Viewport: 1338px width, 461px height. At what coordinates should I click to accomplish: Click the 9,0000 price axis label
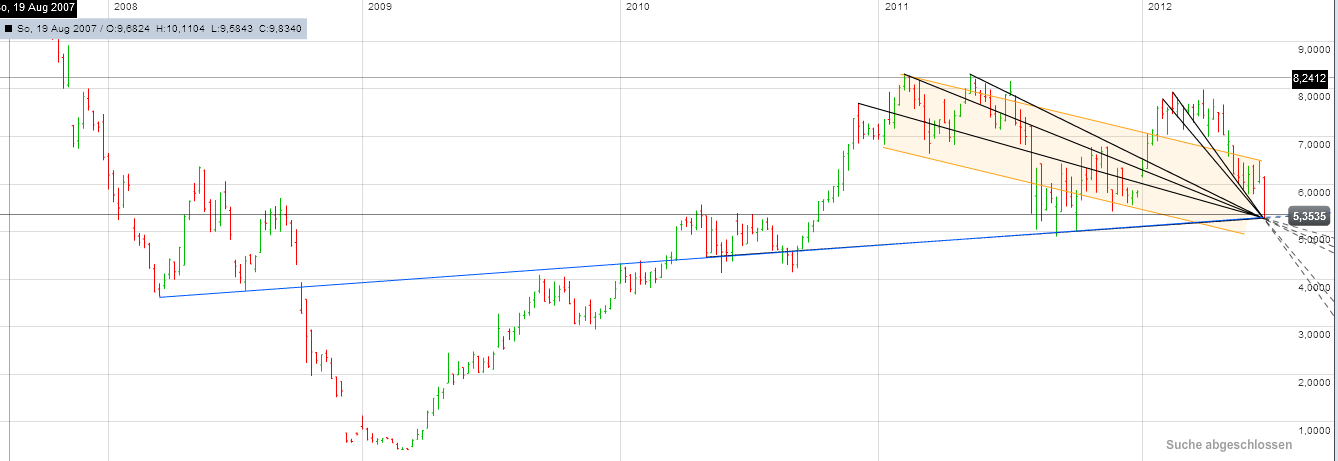click(1311, 49)
